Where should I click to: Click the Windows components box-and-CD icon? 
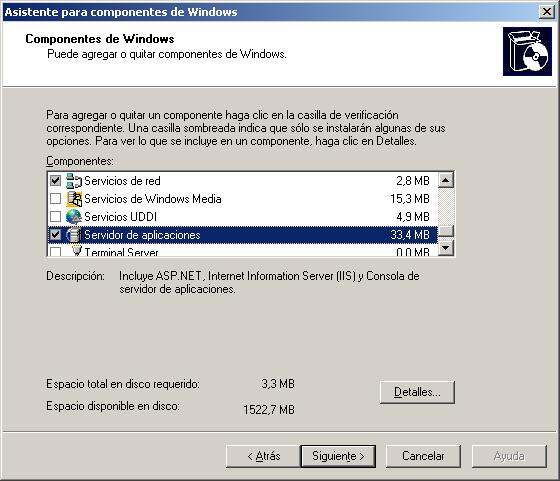pos(527,51)
